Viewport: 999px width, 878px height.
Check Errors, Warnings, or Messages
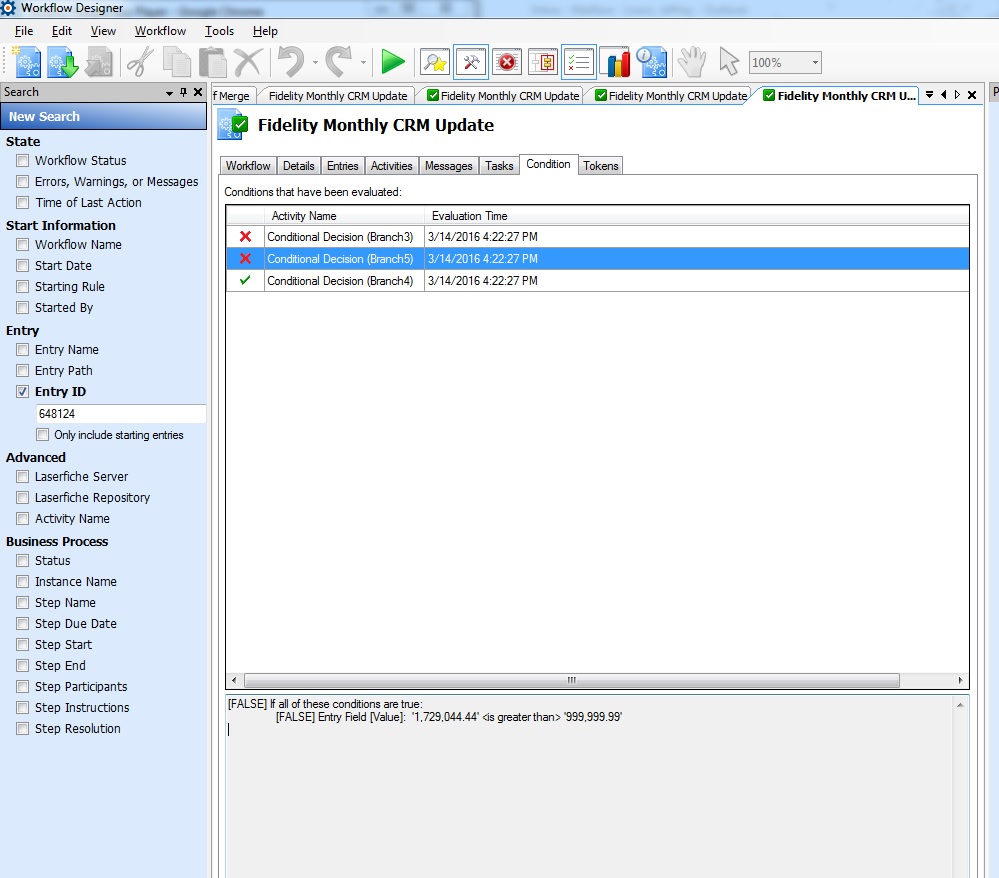coord(23,182)
